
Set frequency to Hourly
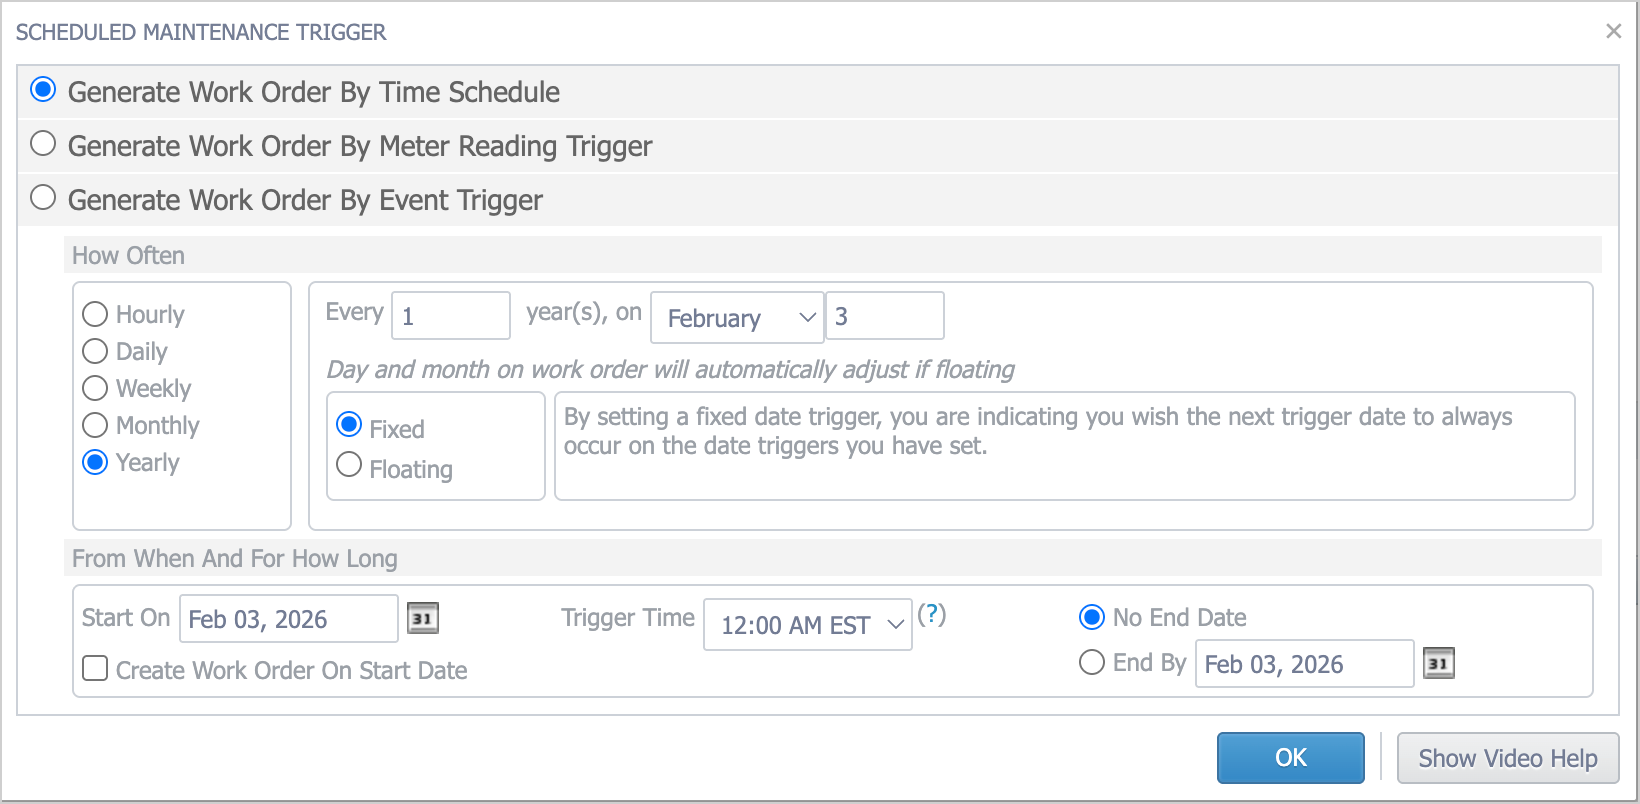click(95, 315)
